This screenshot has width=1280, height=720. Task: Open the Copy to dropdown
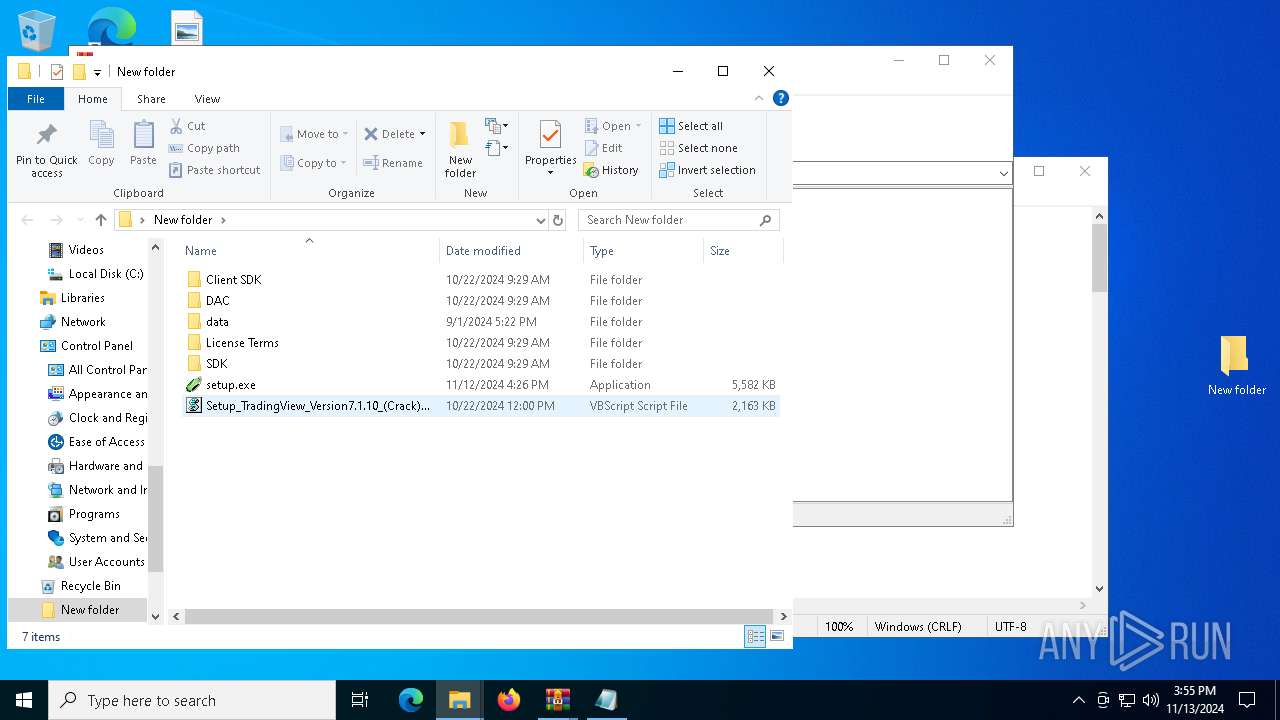tap(314, 163)
